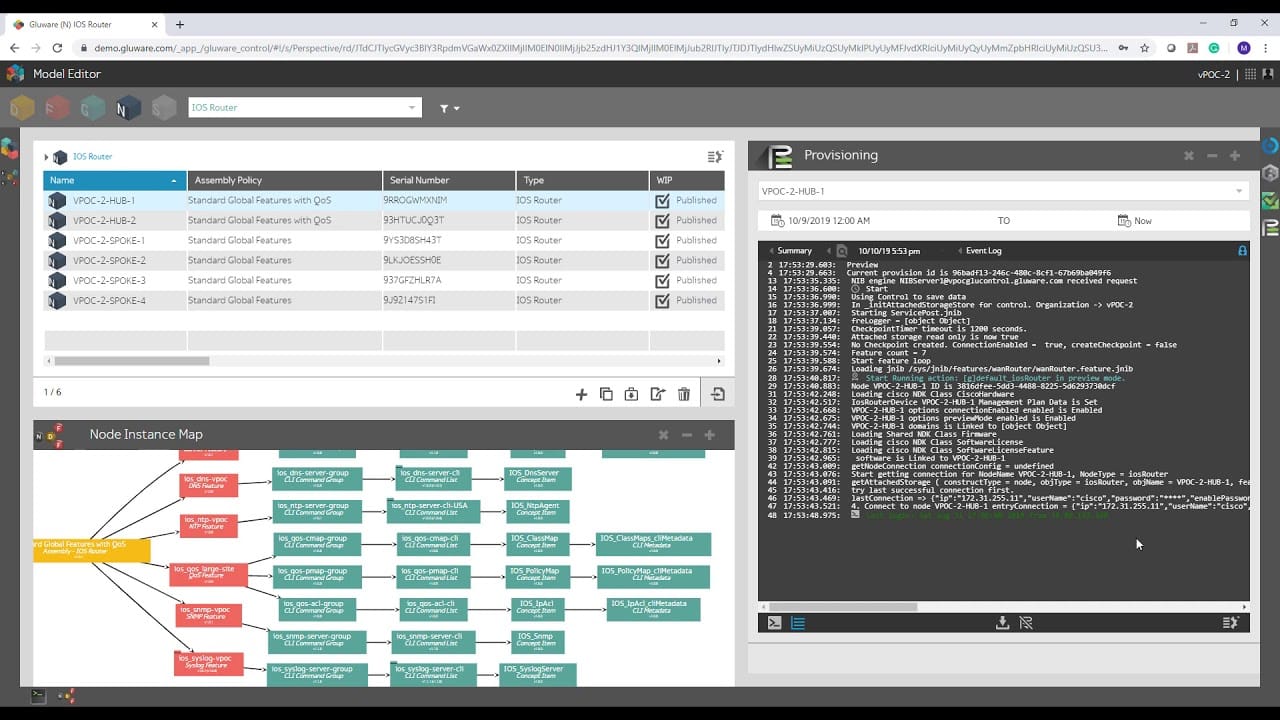Click the node table horizontal scrollbar
The image size is (1280, 720).
click(131, 361)
